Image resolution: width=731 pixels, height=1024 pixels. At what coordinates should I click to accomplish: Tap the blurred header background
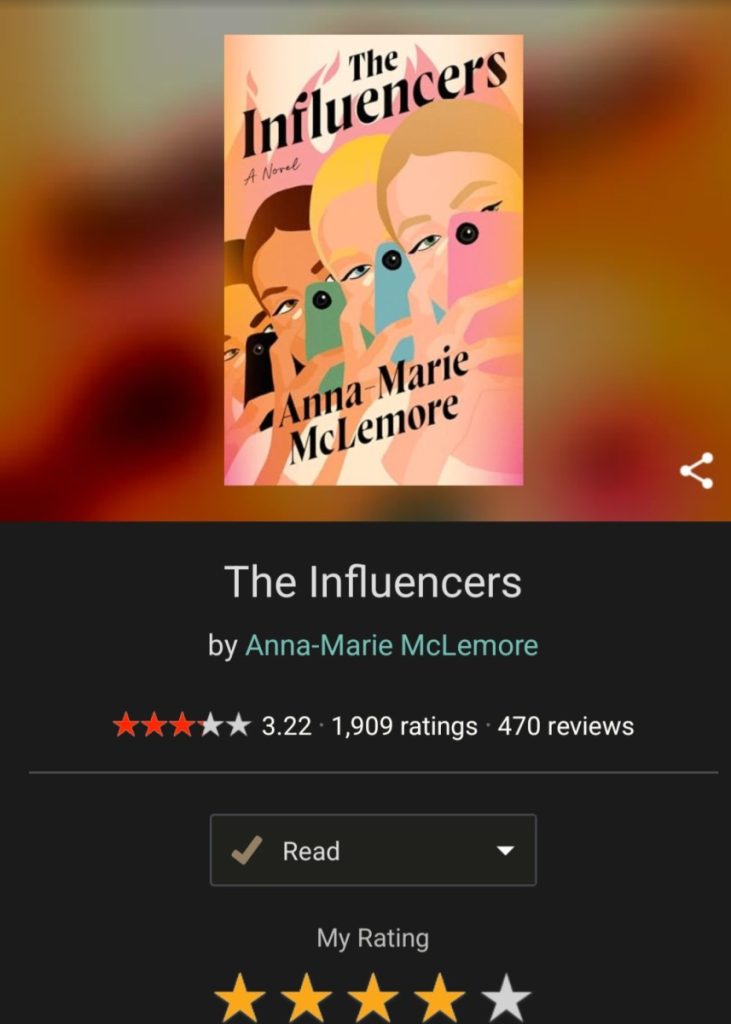[x=111, y=261]
